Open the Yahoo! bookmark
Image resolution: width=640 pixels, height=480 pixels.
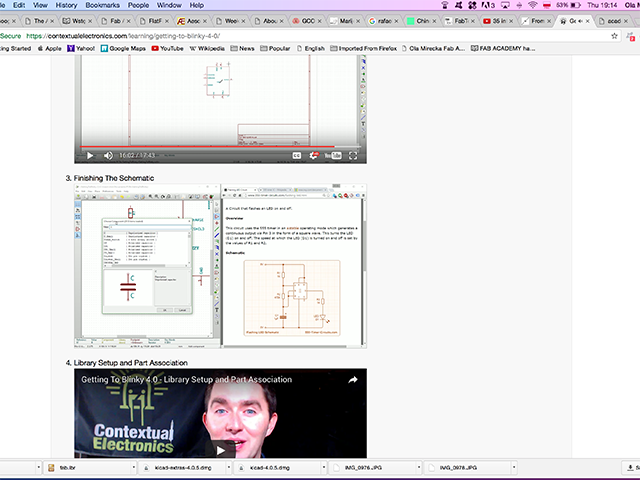click(81, 48)
